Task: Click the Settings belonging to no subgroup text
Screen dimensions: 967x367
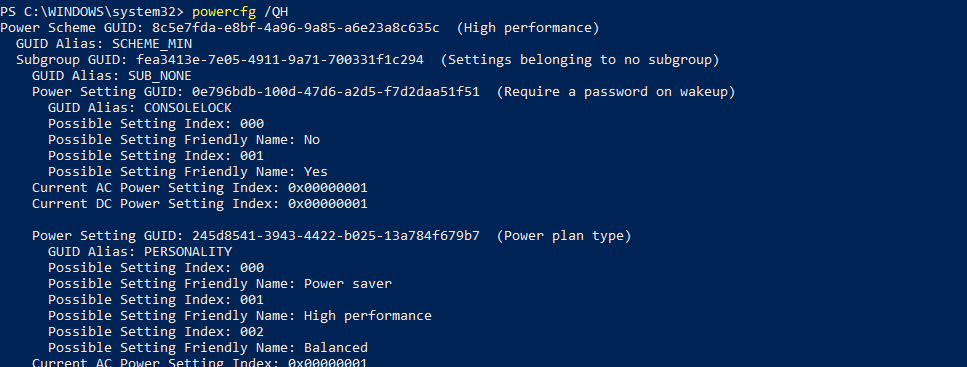Action: coord(580,60)
